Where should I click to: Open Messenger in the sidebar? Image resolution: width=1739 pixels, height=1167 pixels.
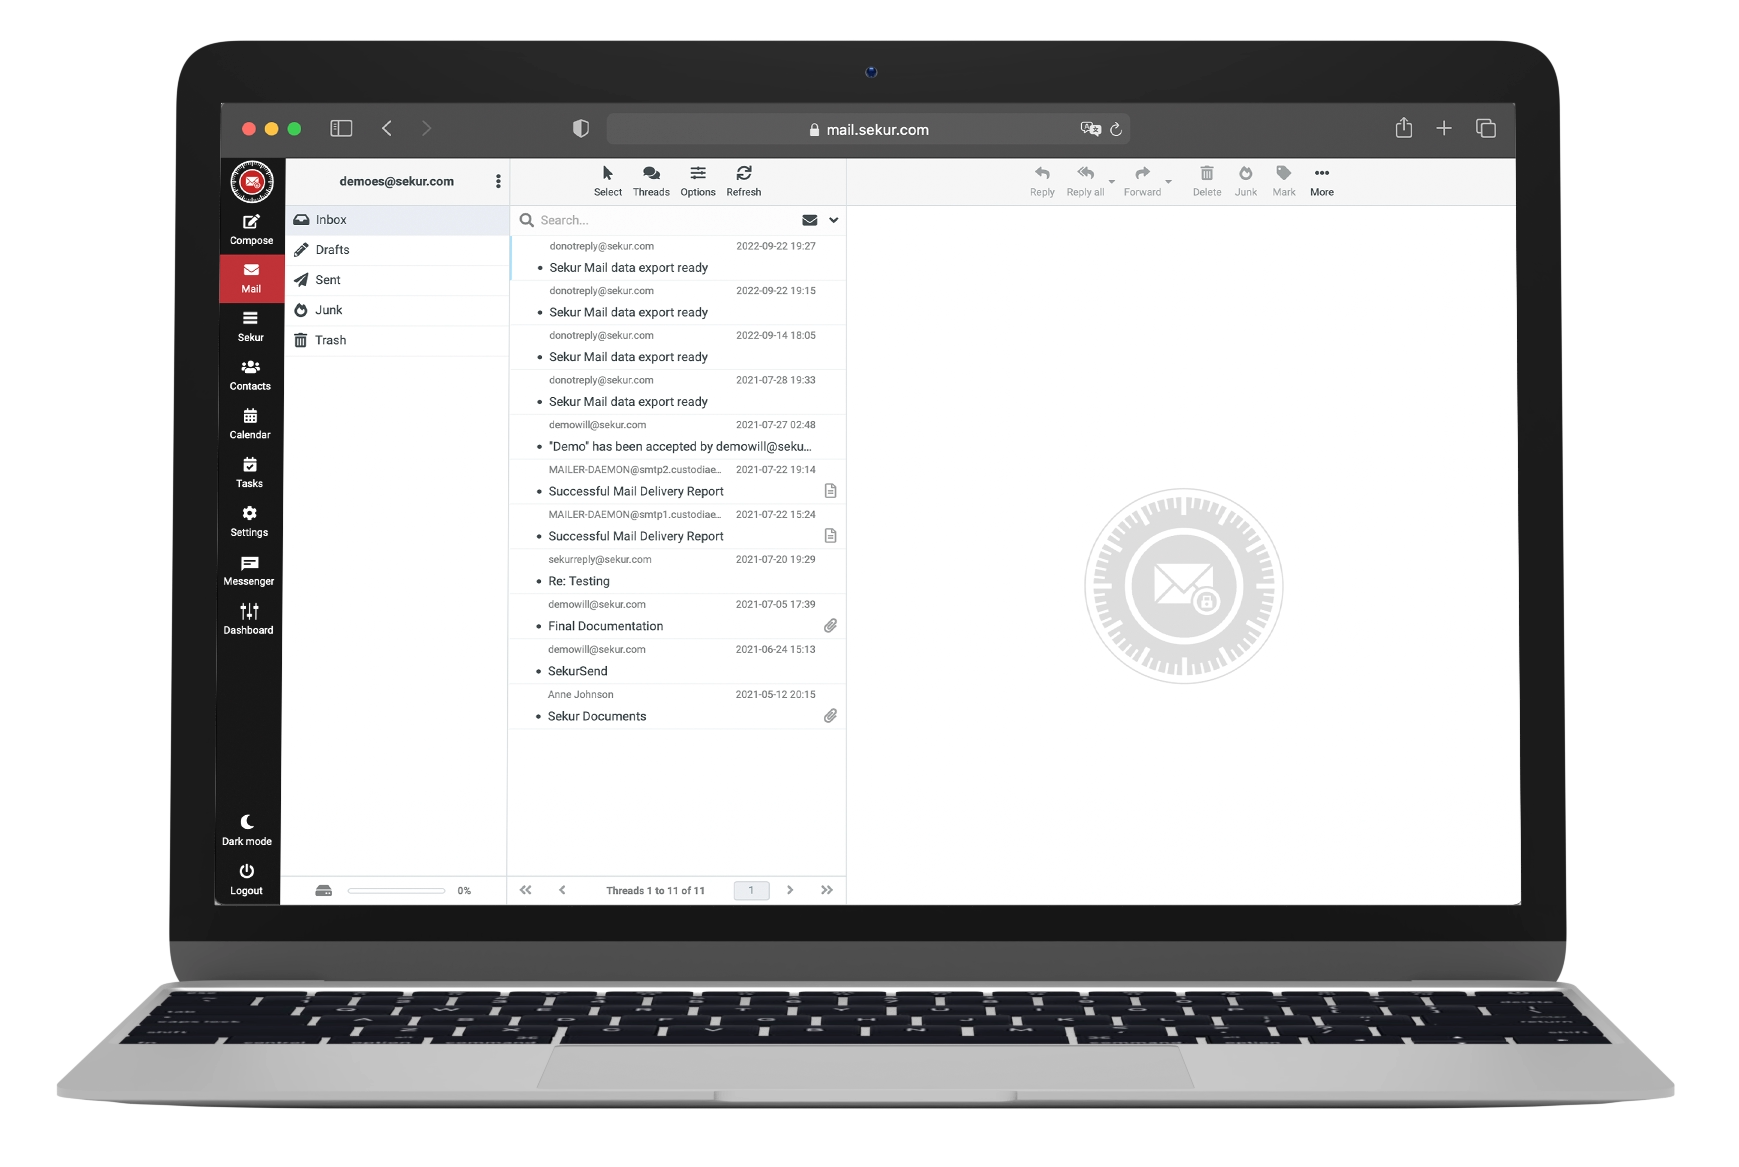click(x=249, y=570)
